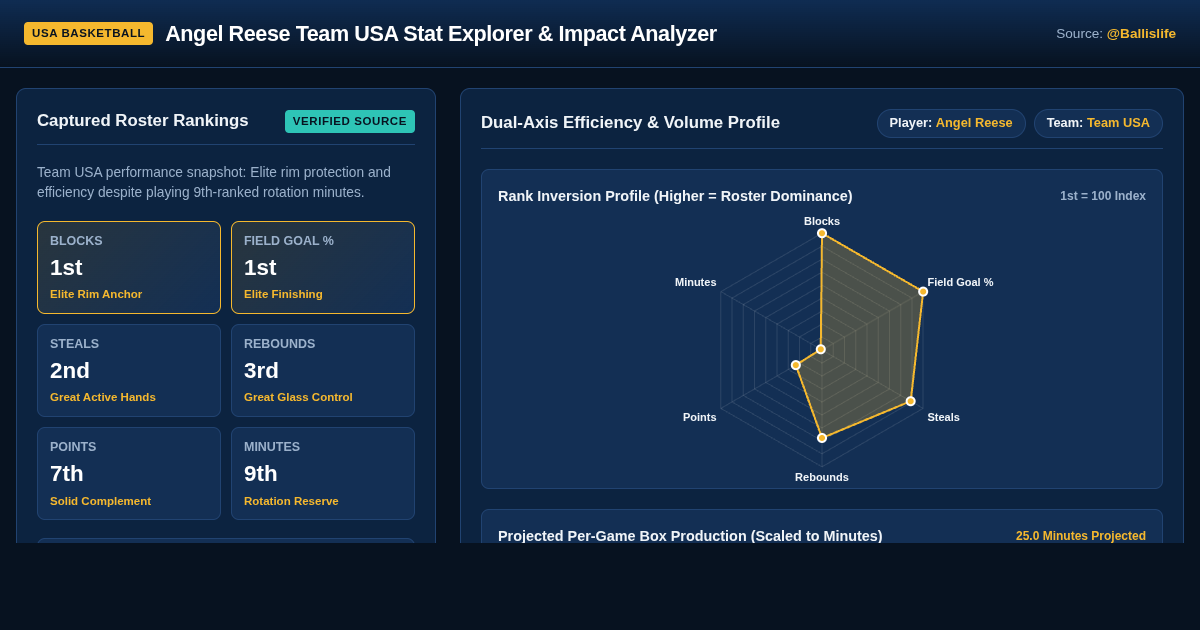Click the Steals axis label on radar
The height and width of the screenshot is (630, 1200).
[943, 417]
